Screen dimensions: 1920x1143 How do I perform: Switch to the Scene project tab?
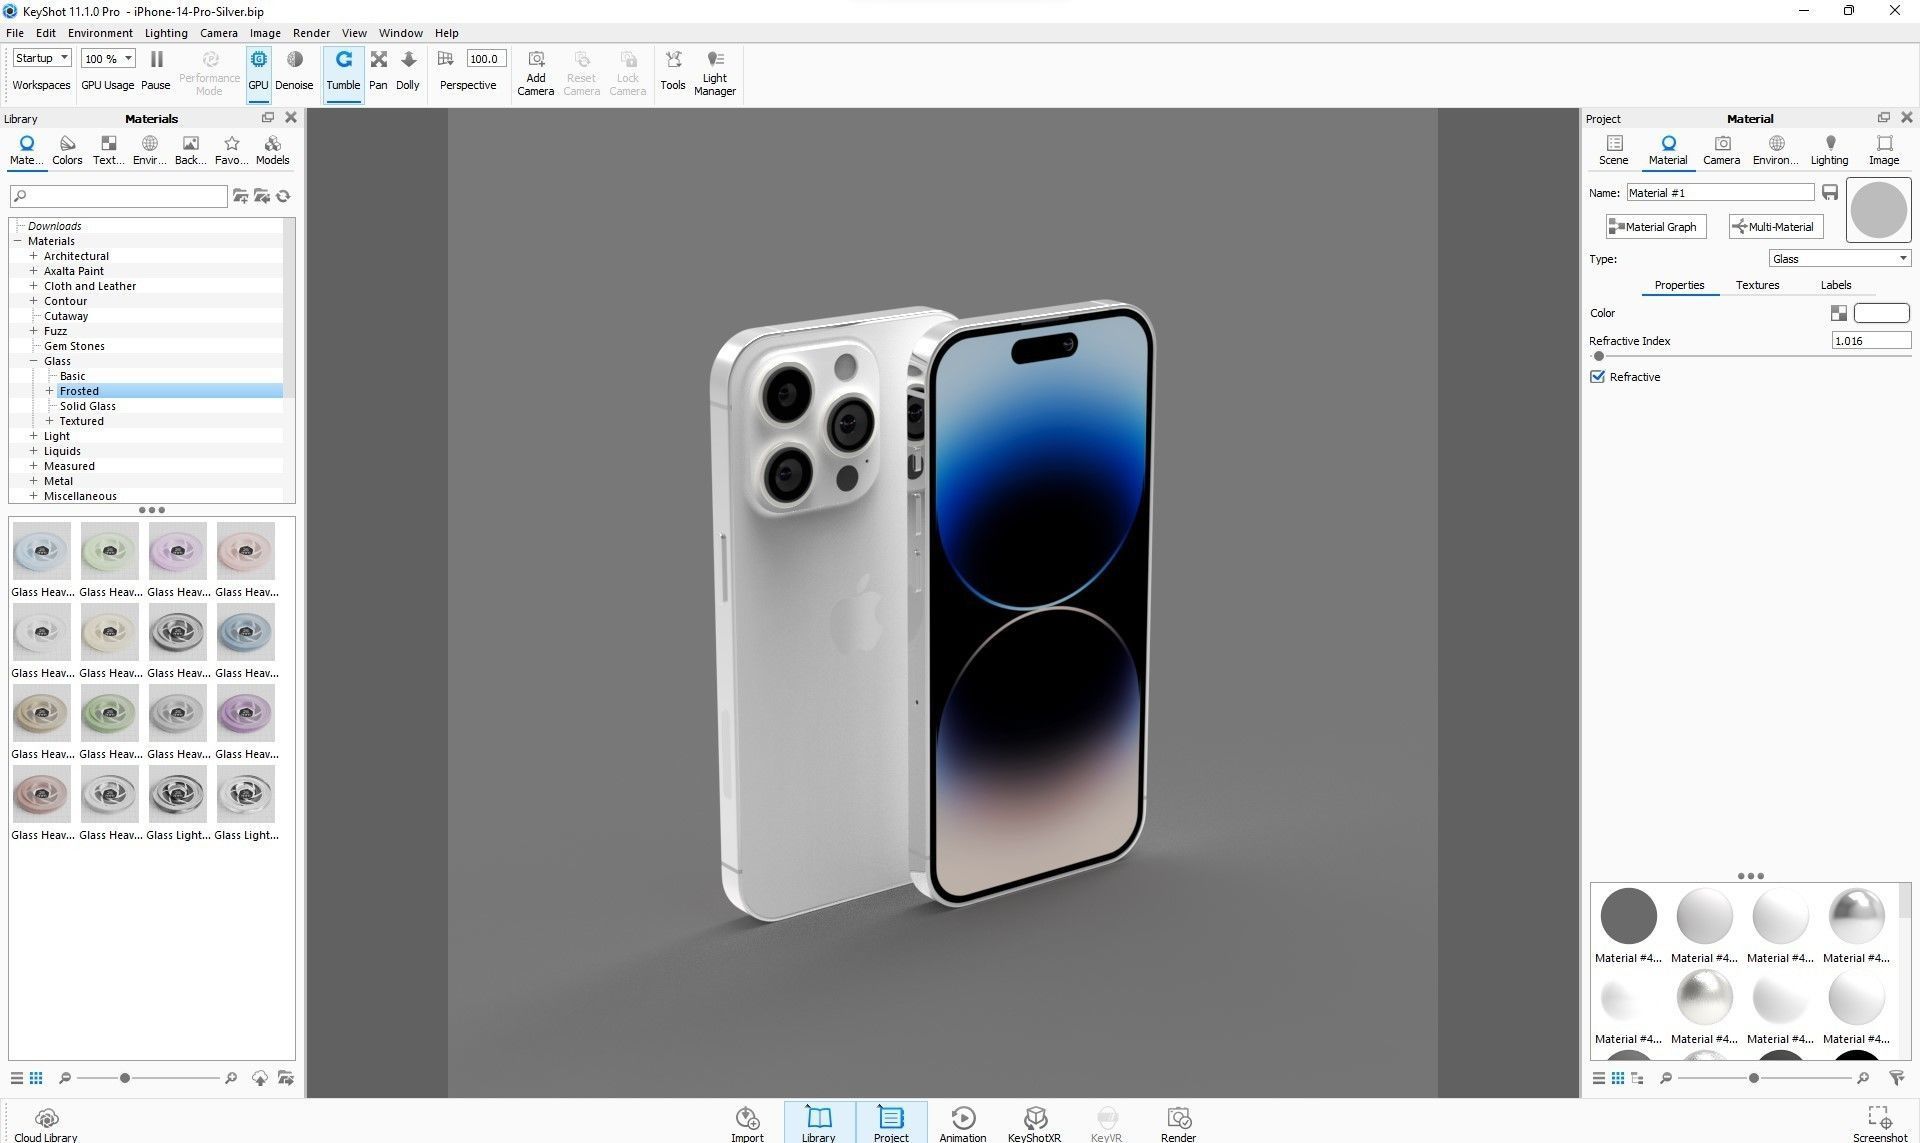(1613, 150)
